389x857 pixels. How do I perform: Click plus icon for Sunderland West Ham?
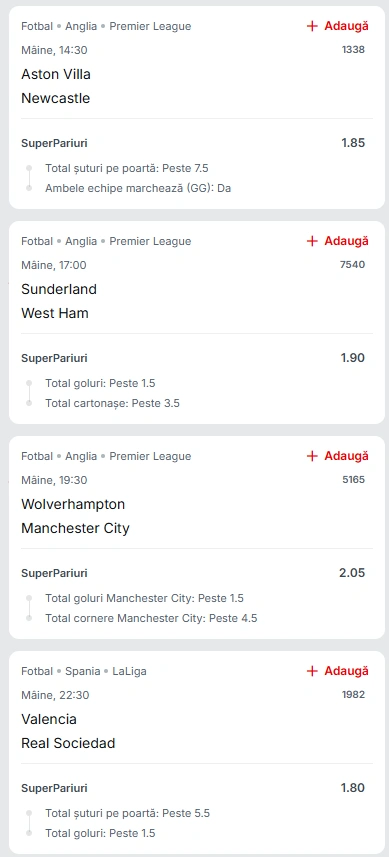pos(312,241)
